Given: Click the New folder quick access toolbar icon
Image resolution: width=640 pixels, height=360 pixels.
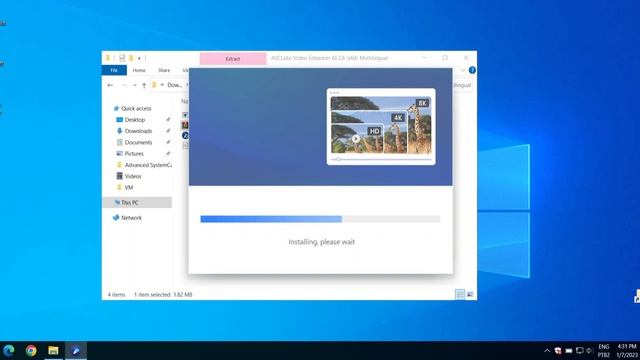Looking at the screenshot, I should [x=131, y=58].
